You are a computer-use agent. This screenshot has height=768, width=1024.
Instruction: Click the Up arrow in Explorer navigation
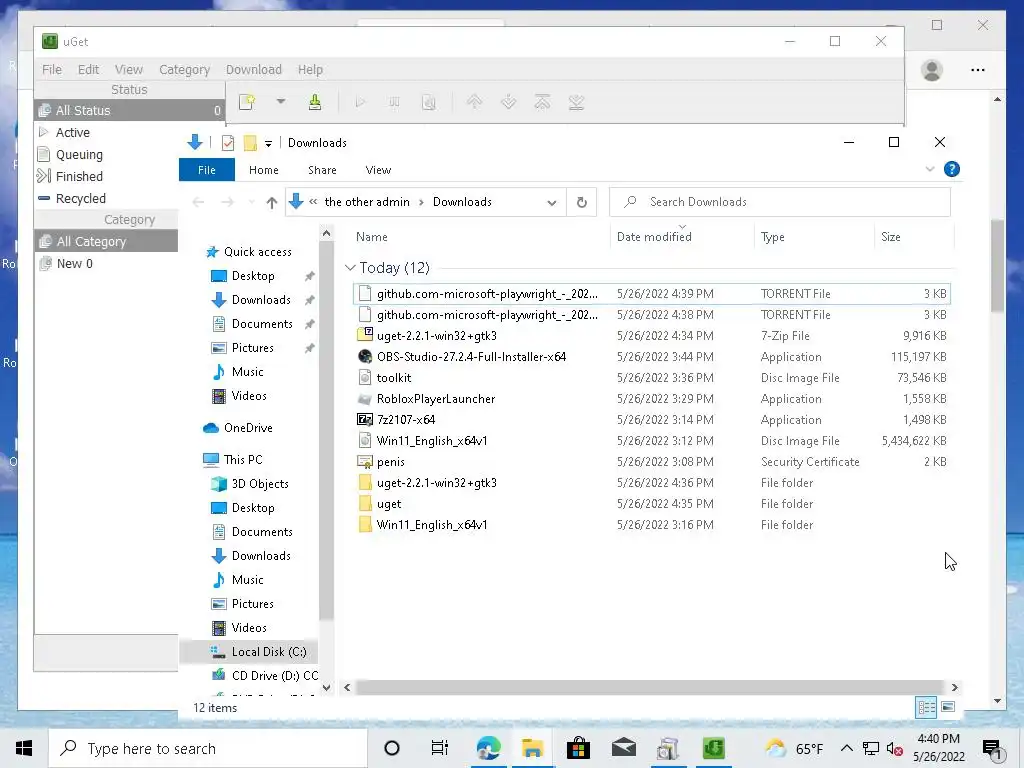pos(272,202)
